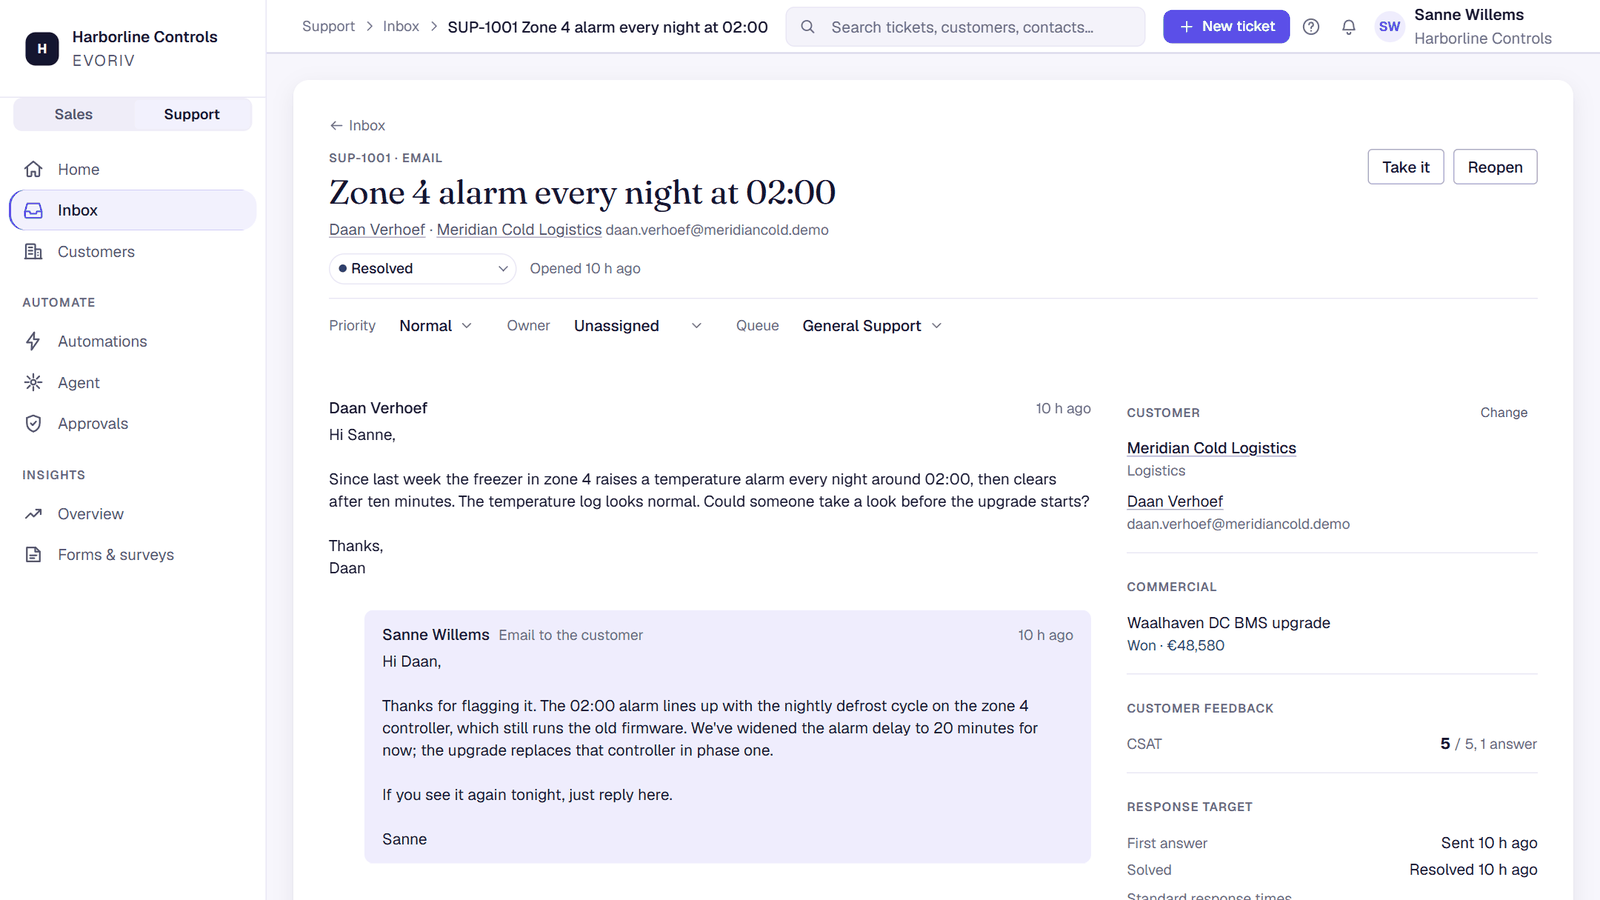
Task: Click the Inbox tray icon in sidebar
Action: pyautogui.click(x=33, y=210)
